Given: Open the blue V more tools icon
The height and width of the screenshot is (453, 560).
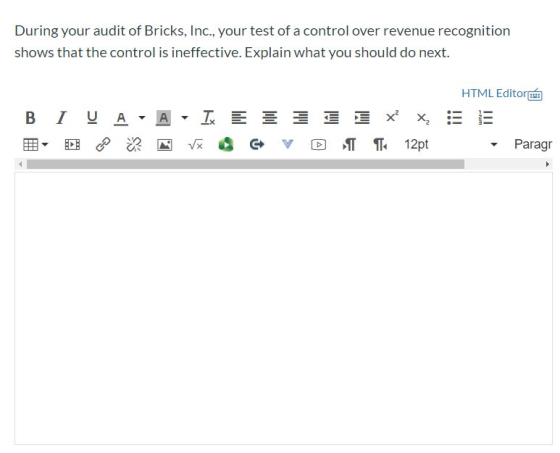Looking at the screenshot, I should (288, 144).
